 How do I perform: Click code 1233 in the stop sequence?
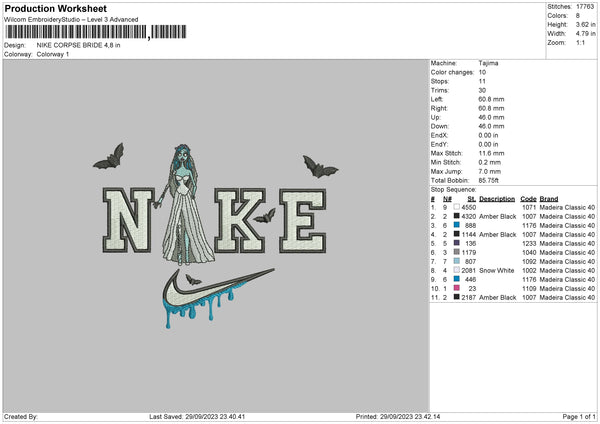point(529,243)
